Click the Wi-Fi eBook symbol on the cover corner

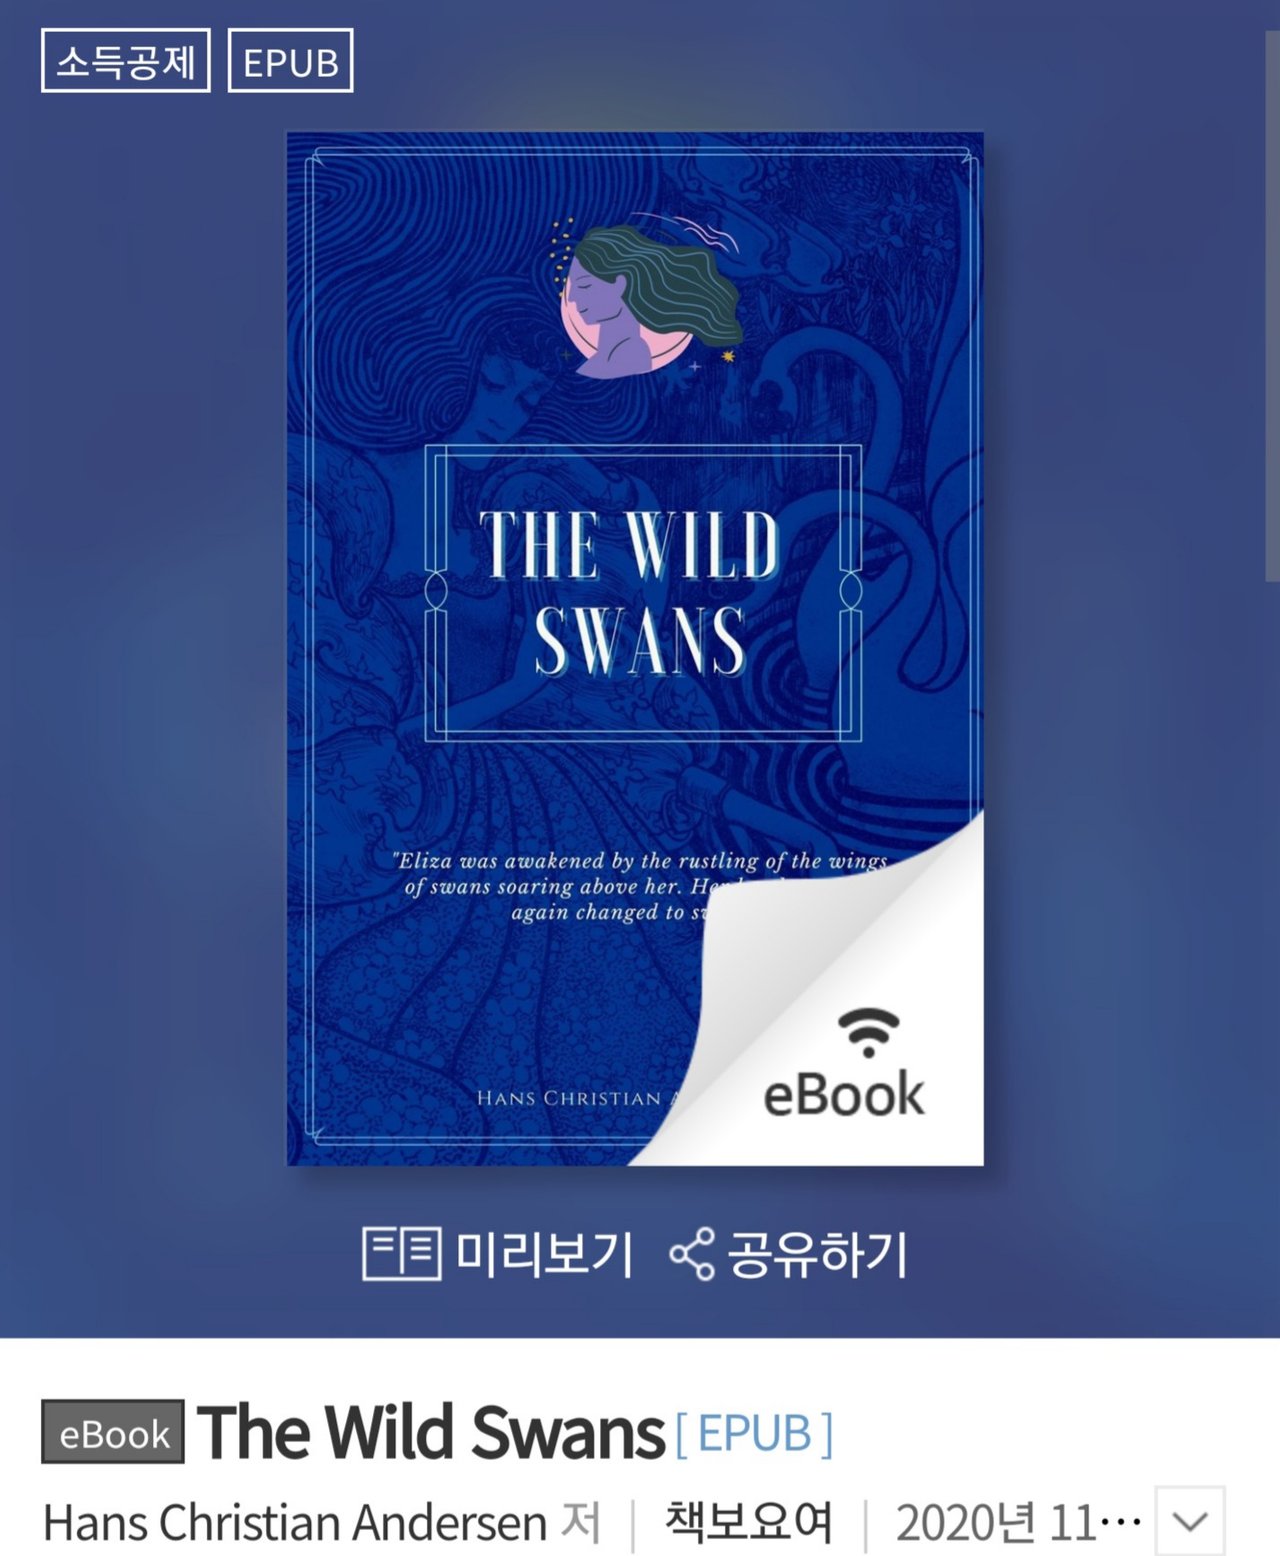868,1032
